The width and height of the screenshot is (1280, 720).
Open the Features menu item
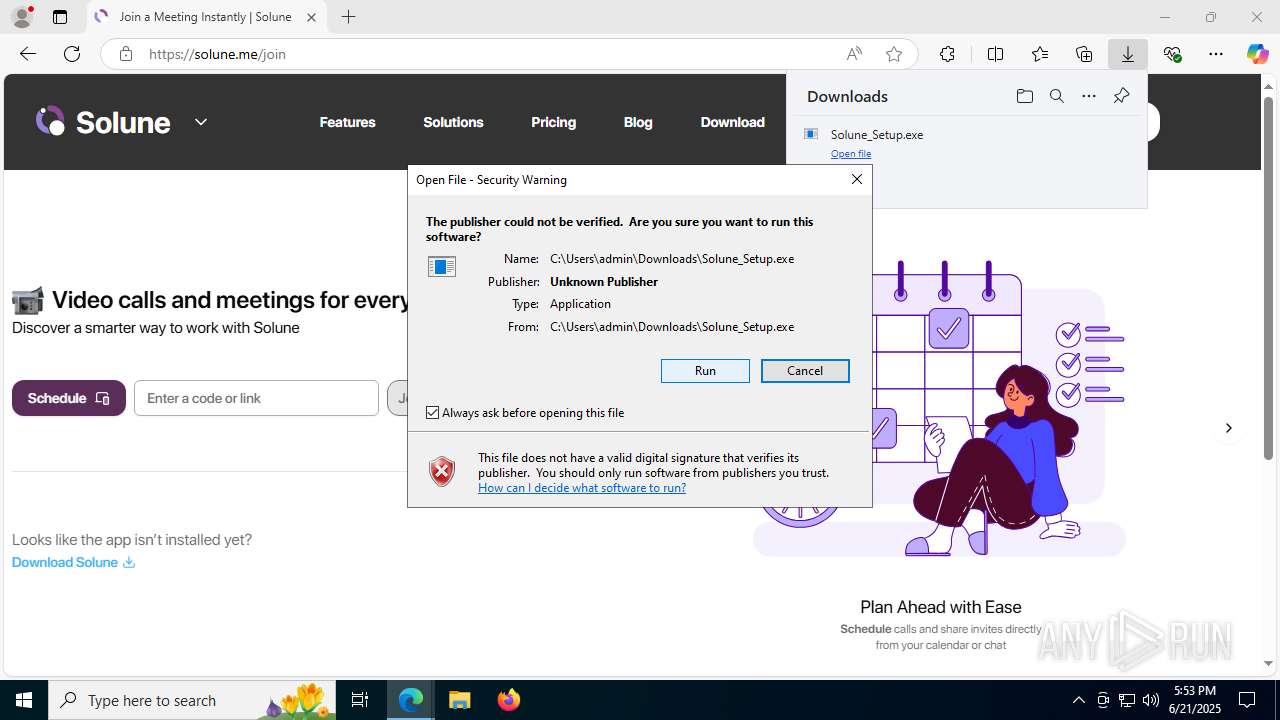pos(347,122)
